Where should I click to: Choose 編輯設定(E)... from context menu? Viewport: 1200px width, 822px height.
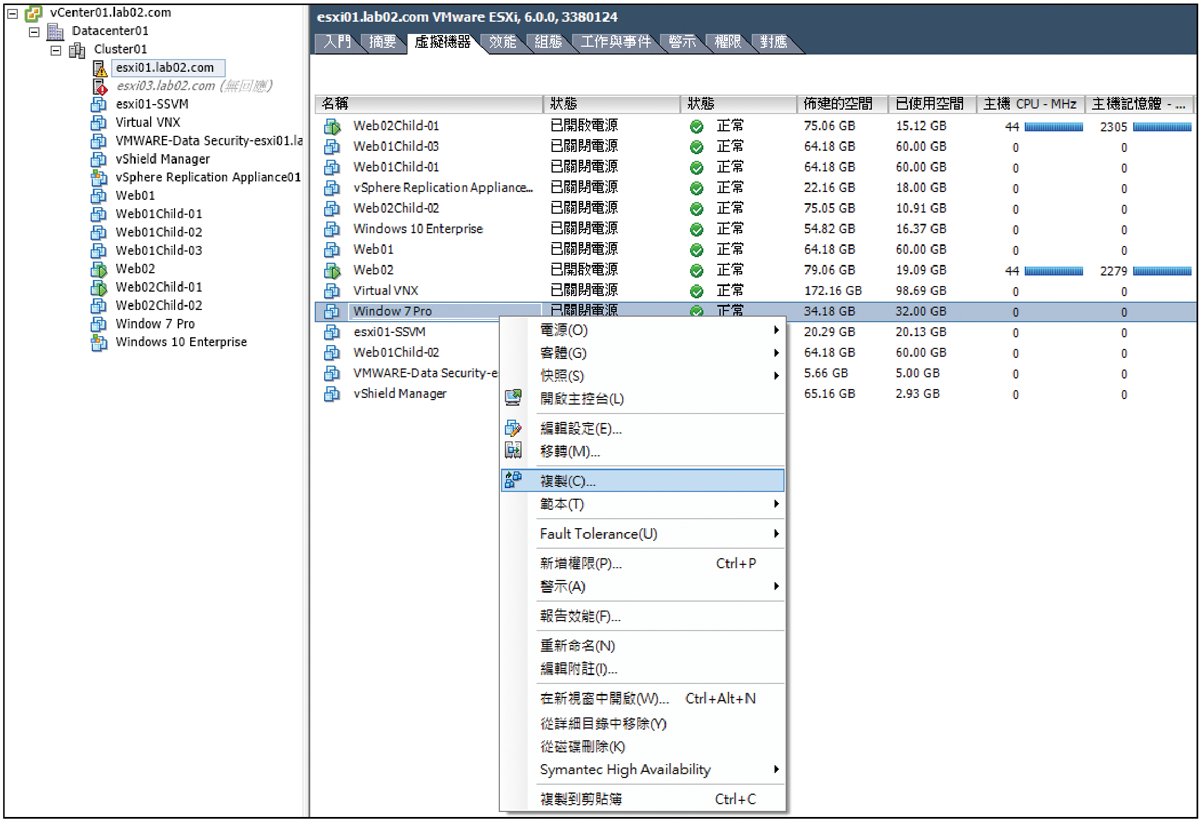click(642, 429)
